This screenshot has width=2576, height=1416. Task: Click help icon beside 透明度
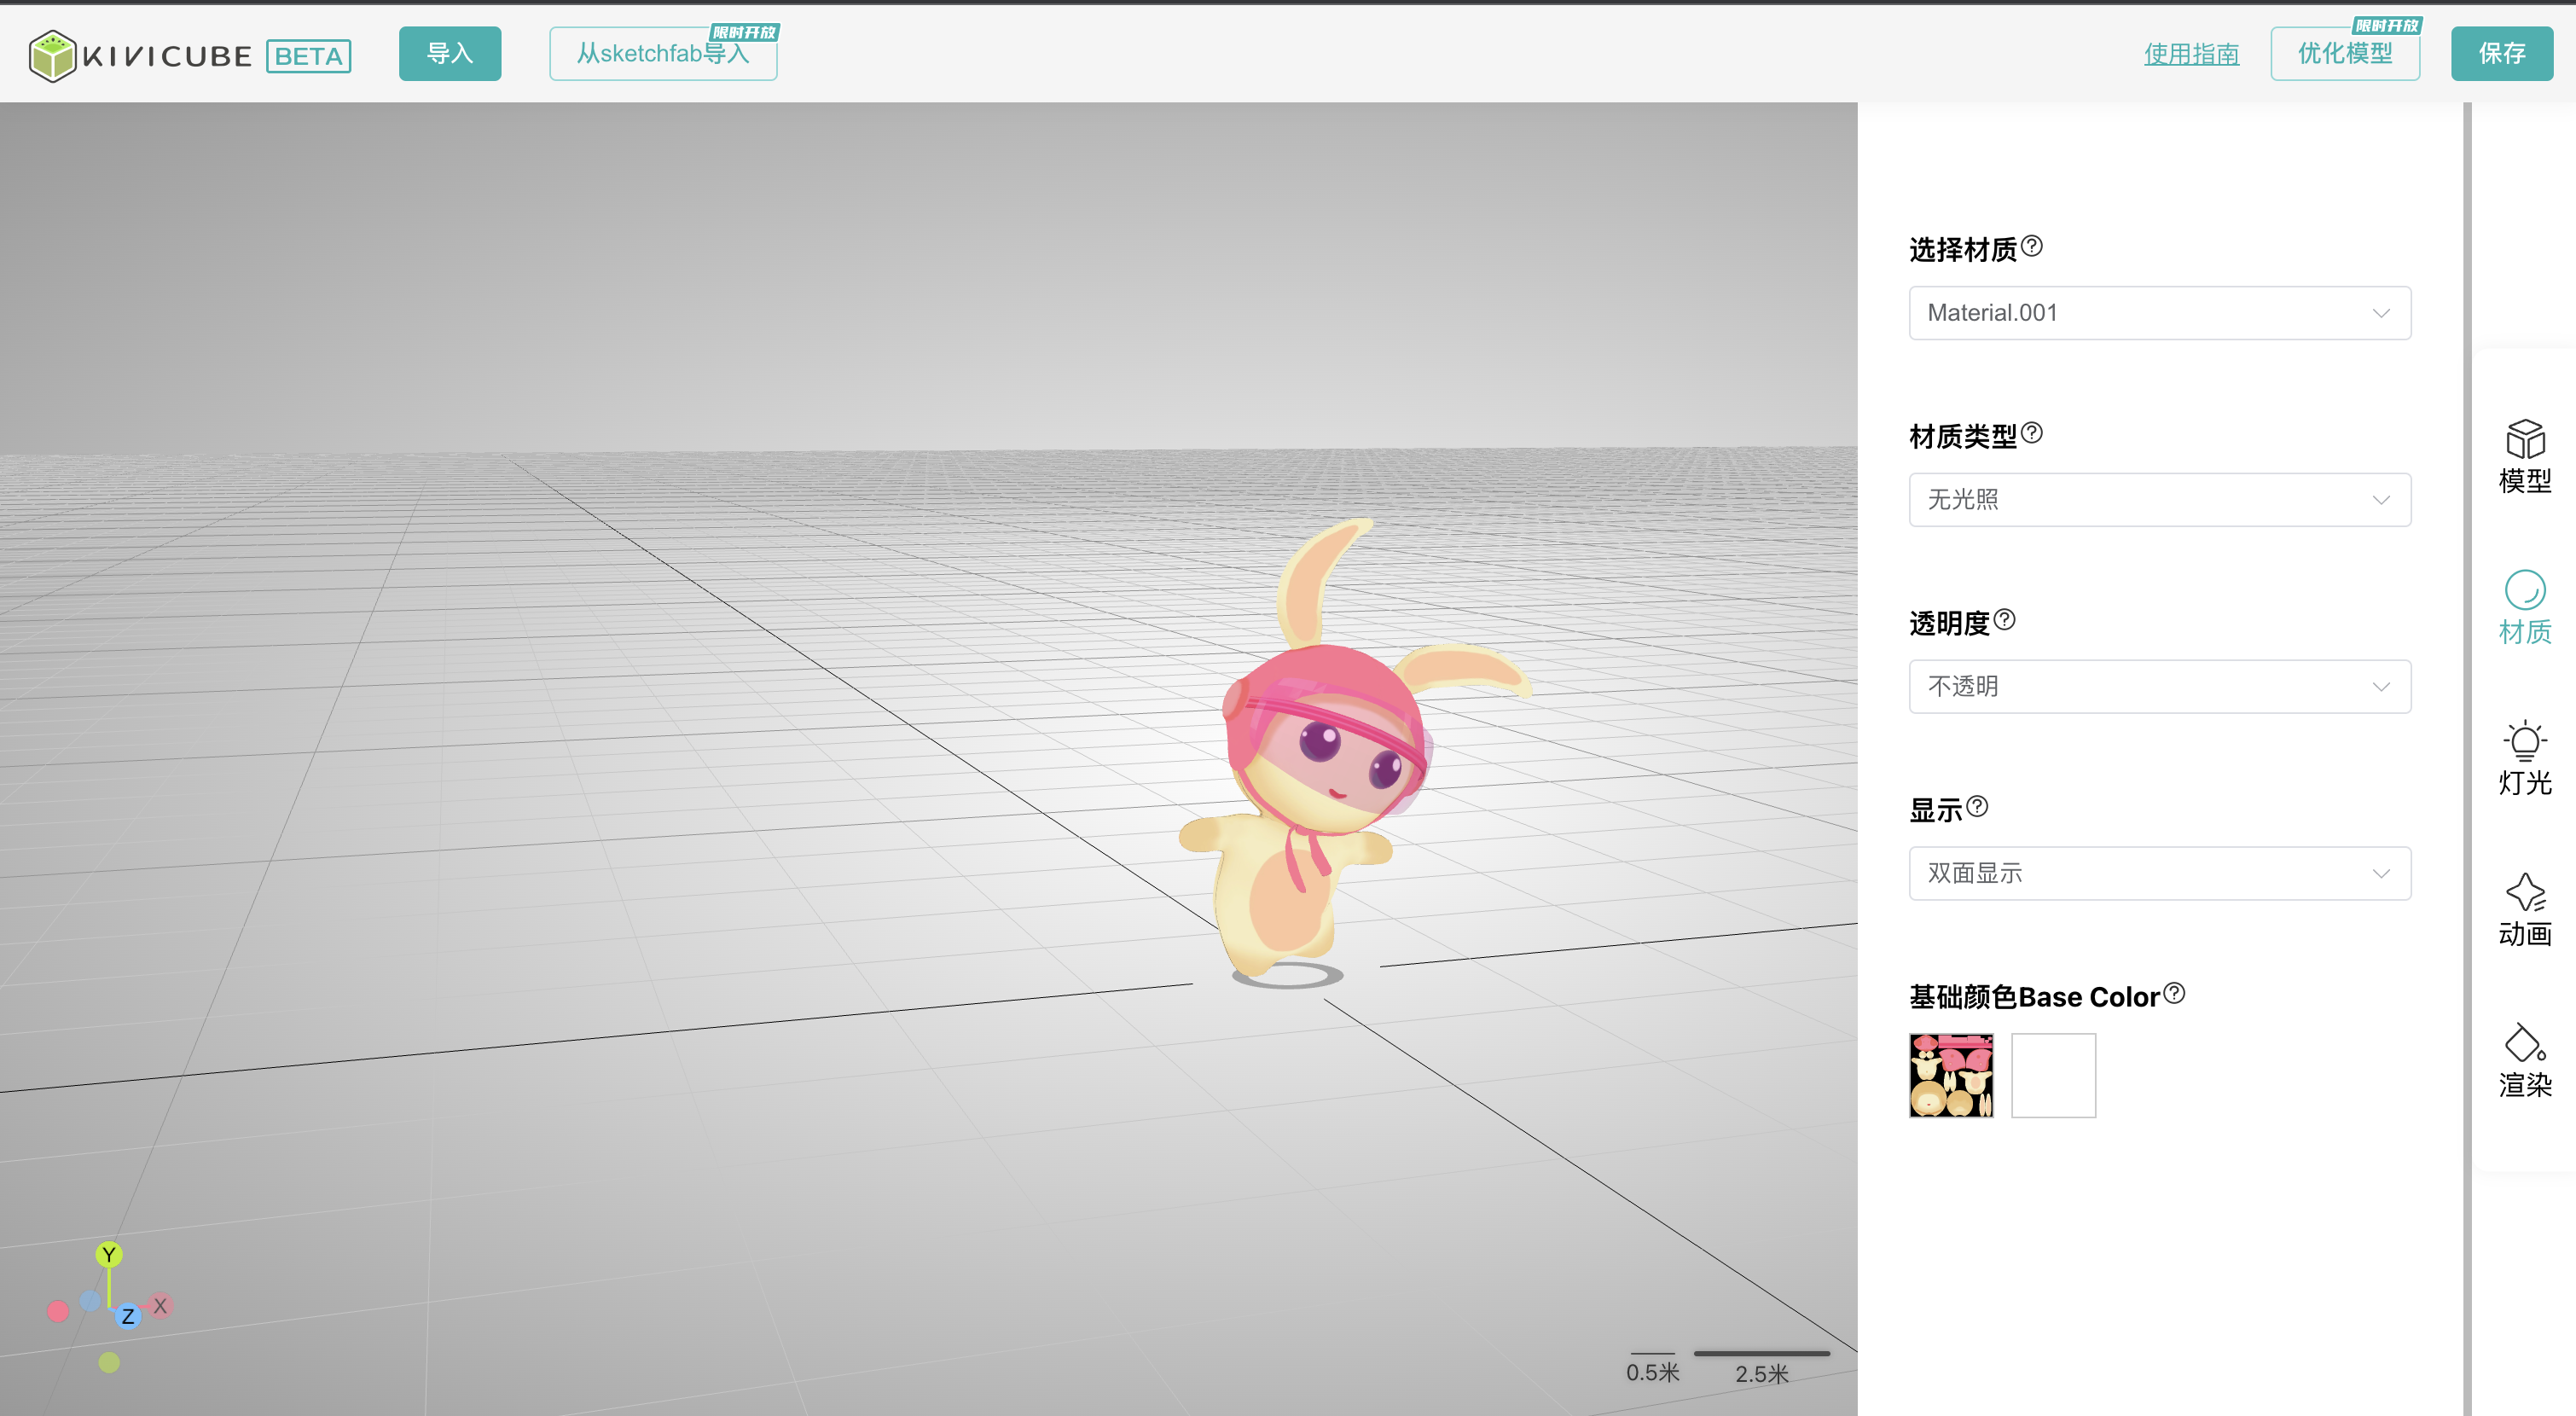click(2004, 620)
